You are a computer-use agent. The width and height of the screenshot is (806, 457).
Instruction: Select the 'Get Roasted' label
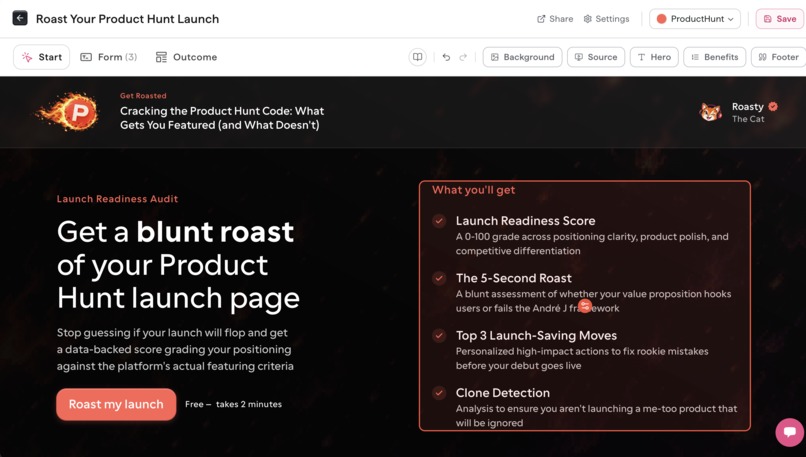[143, 96]
